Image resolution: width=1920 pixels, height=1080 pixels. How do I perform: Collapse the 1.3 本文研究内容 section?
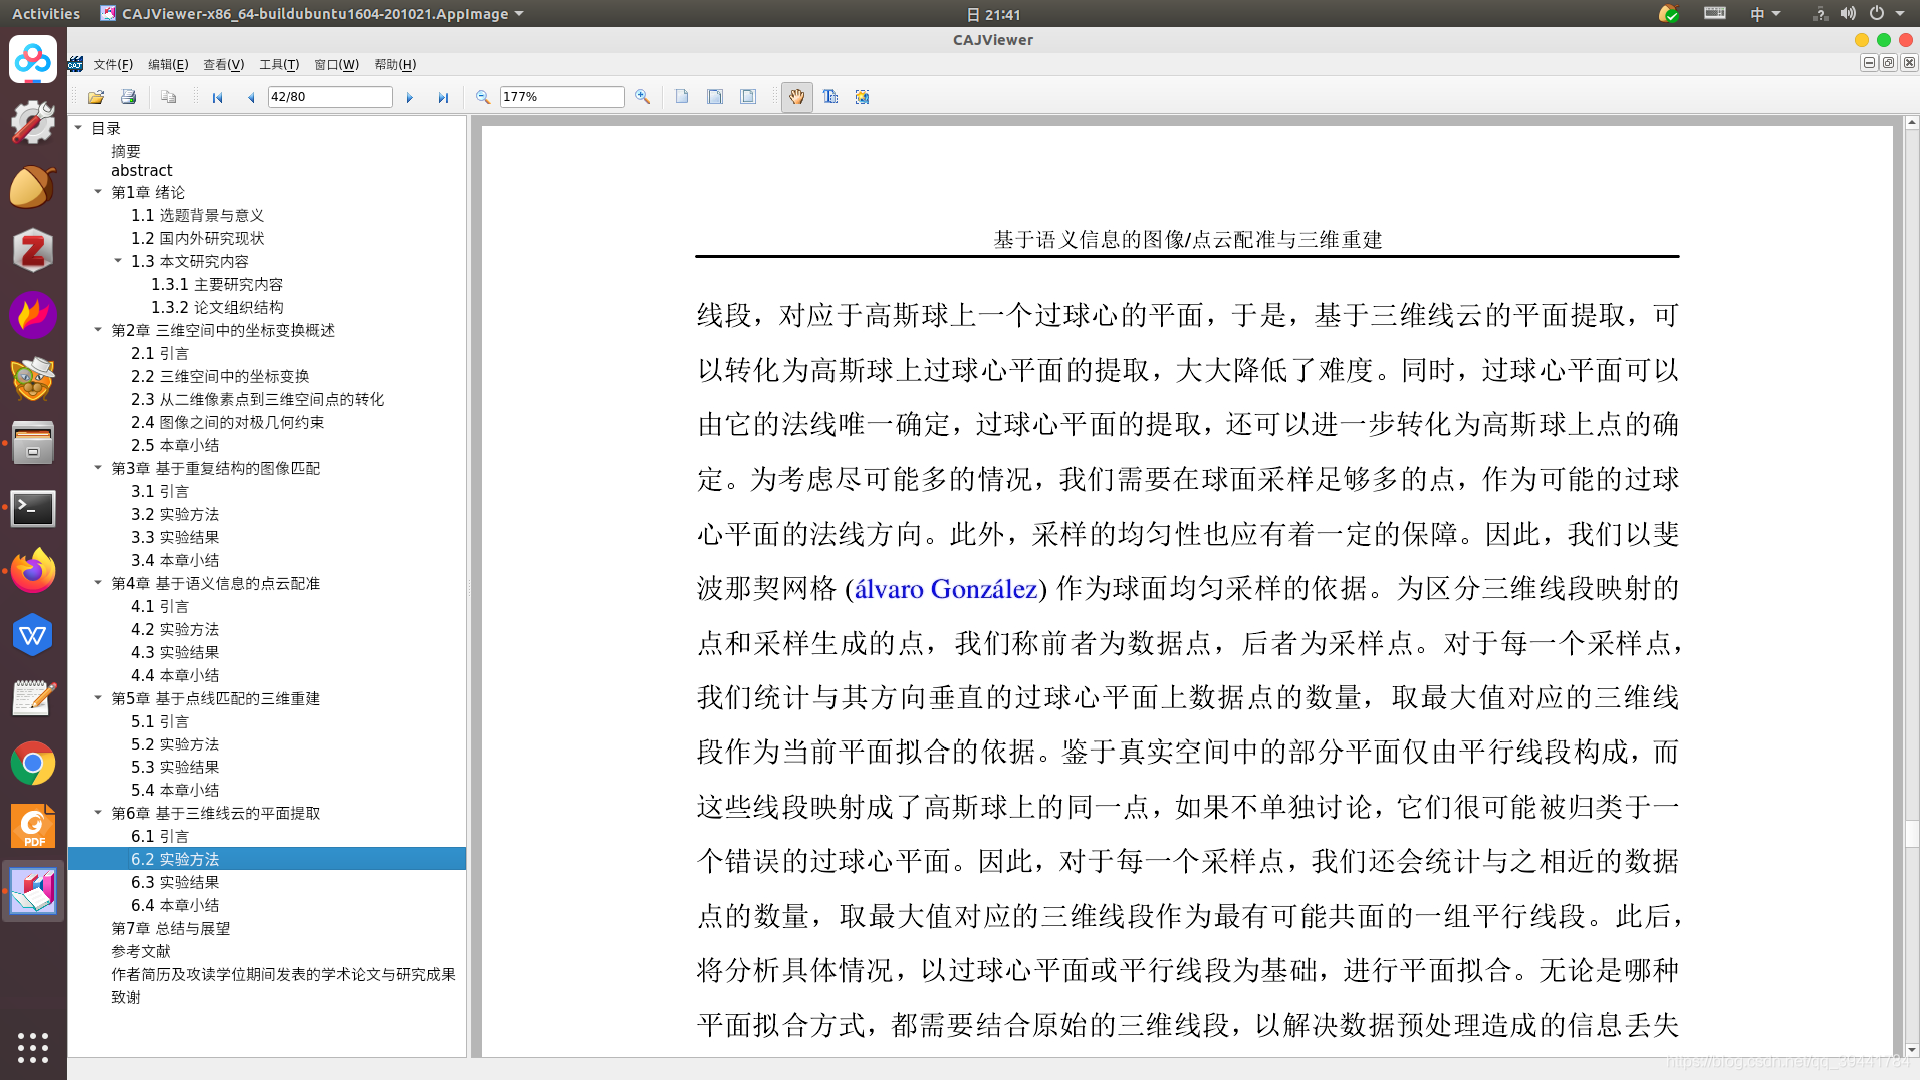pos(118,260)
